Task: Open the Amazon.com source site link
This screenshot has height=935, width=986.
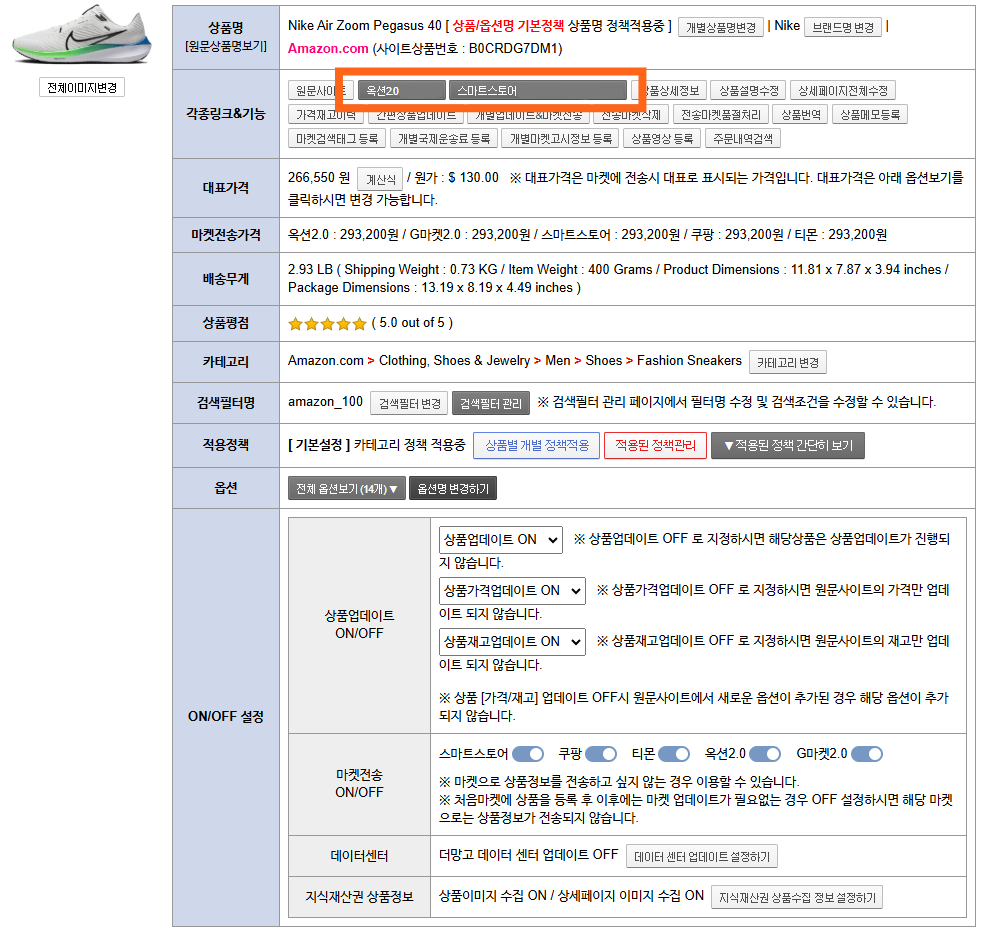Action: coord(328,48)
